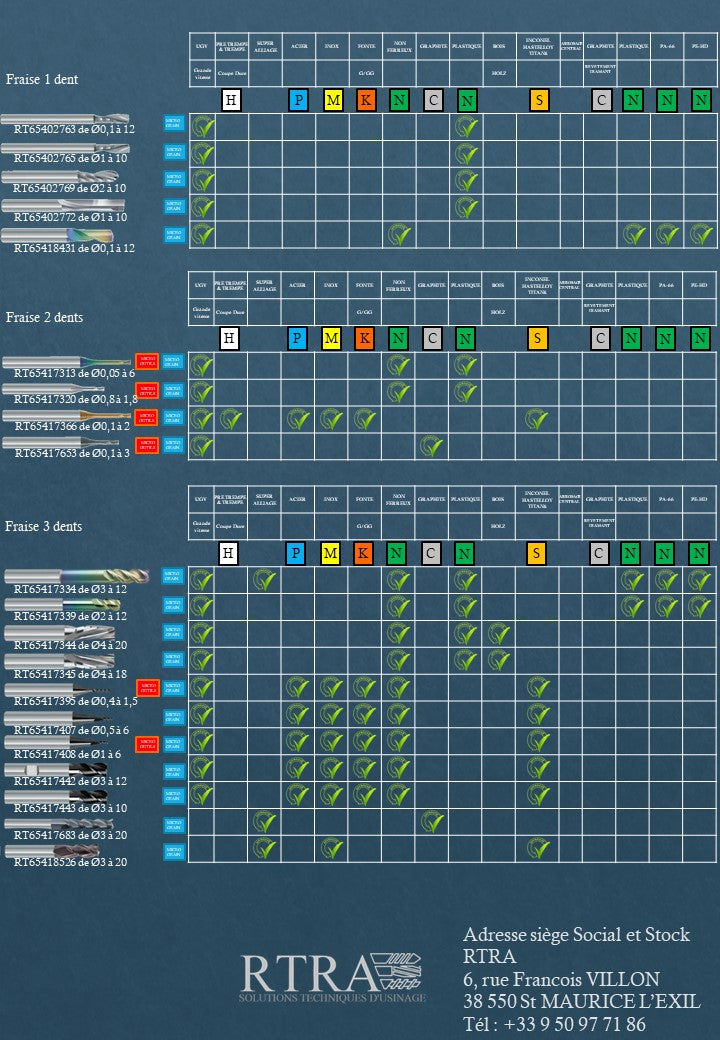Click text 'RT65402765 de Ø1 à 10'

tap(70, 158)
